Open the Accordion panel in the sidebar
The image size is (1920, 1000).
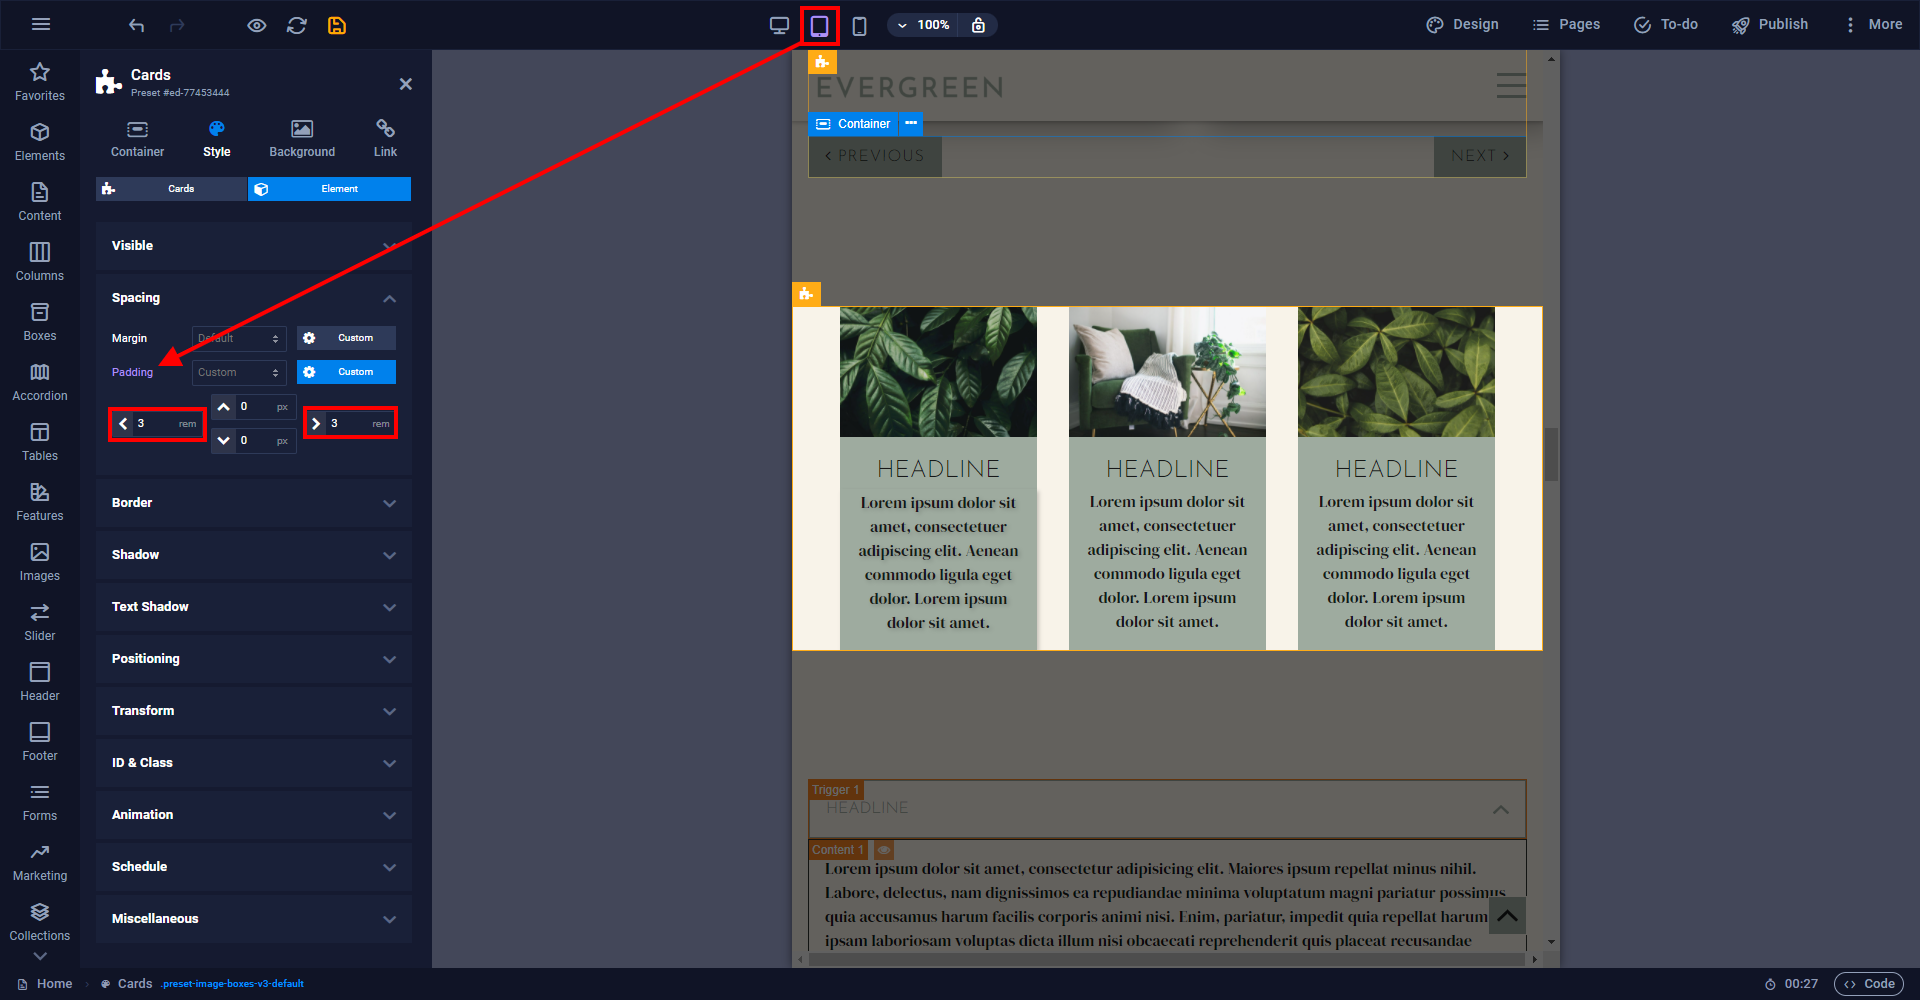(x=40, y=382)
